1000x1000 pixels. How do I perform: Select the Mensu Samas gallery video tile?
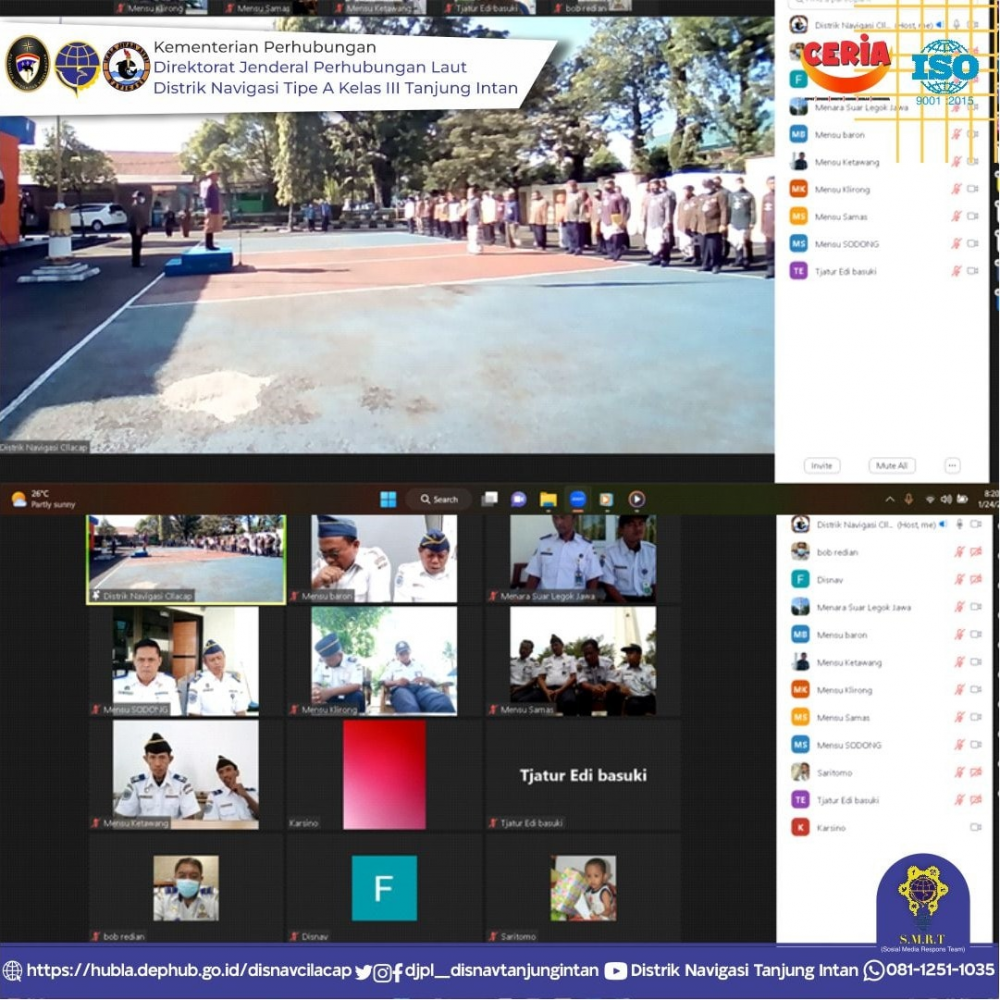click(582, 661)
